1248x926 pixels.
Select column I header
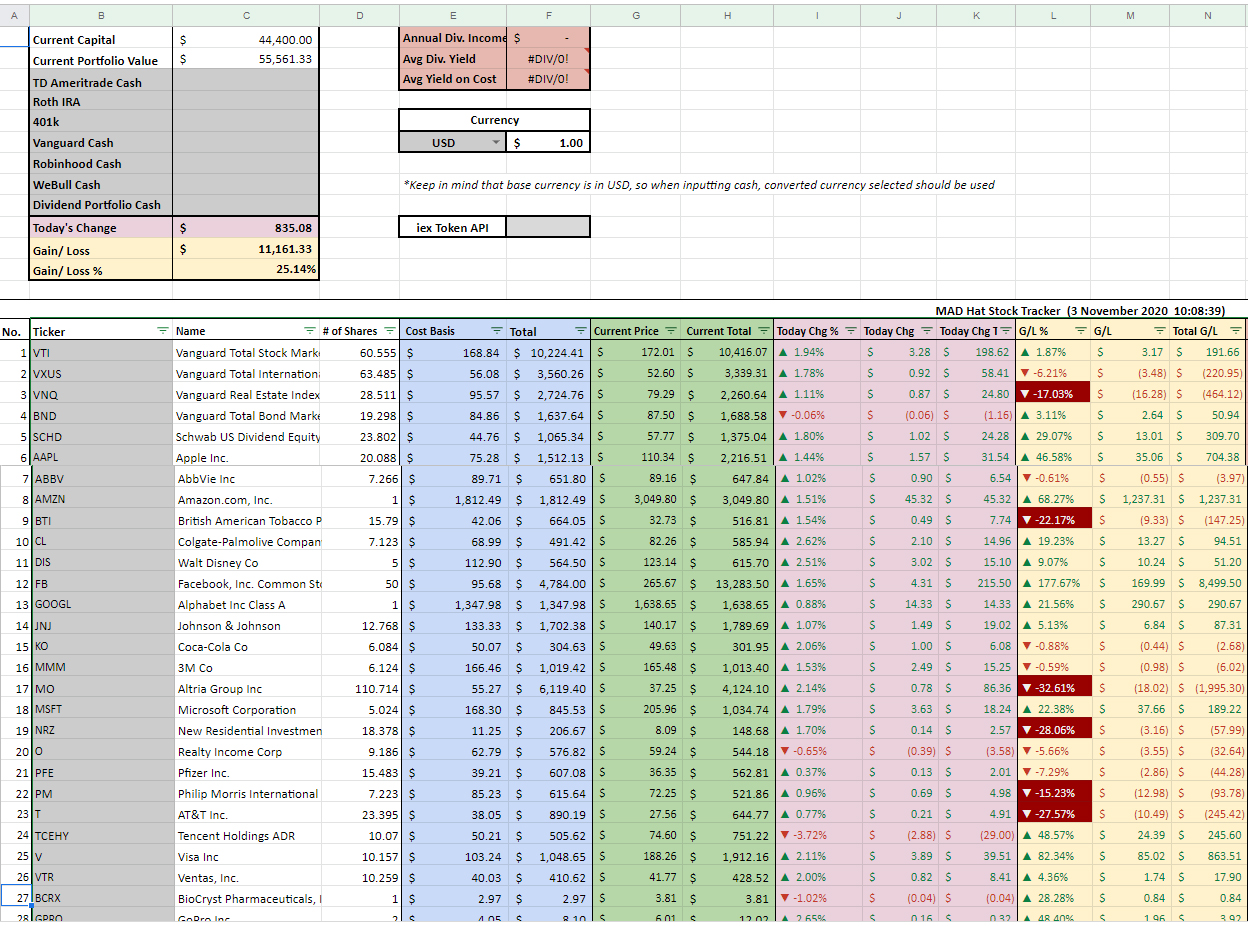tap(817, 14)
